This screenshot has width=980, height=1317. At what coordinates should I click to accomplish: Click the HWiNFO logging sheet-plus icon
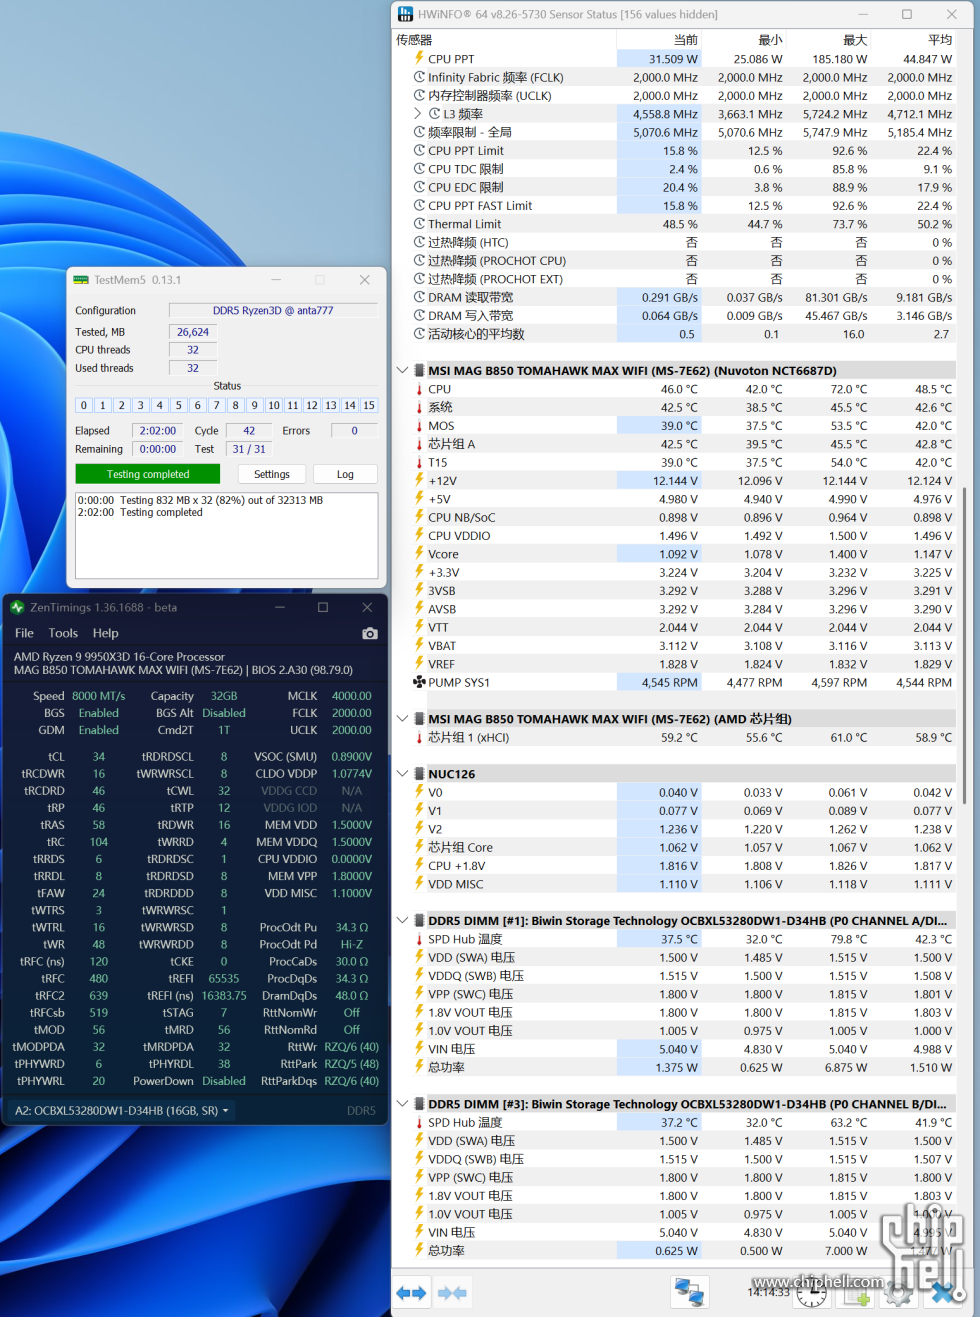[857, 1295]
